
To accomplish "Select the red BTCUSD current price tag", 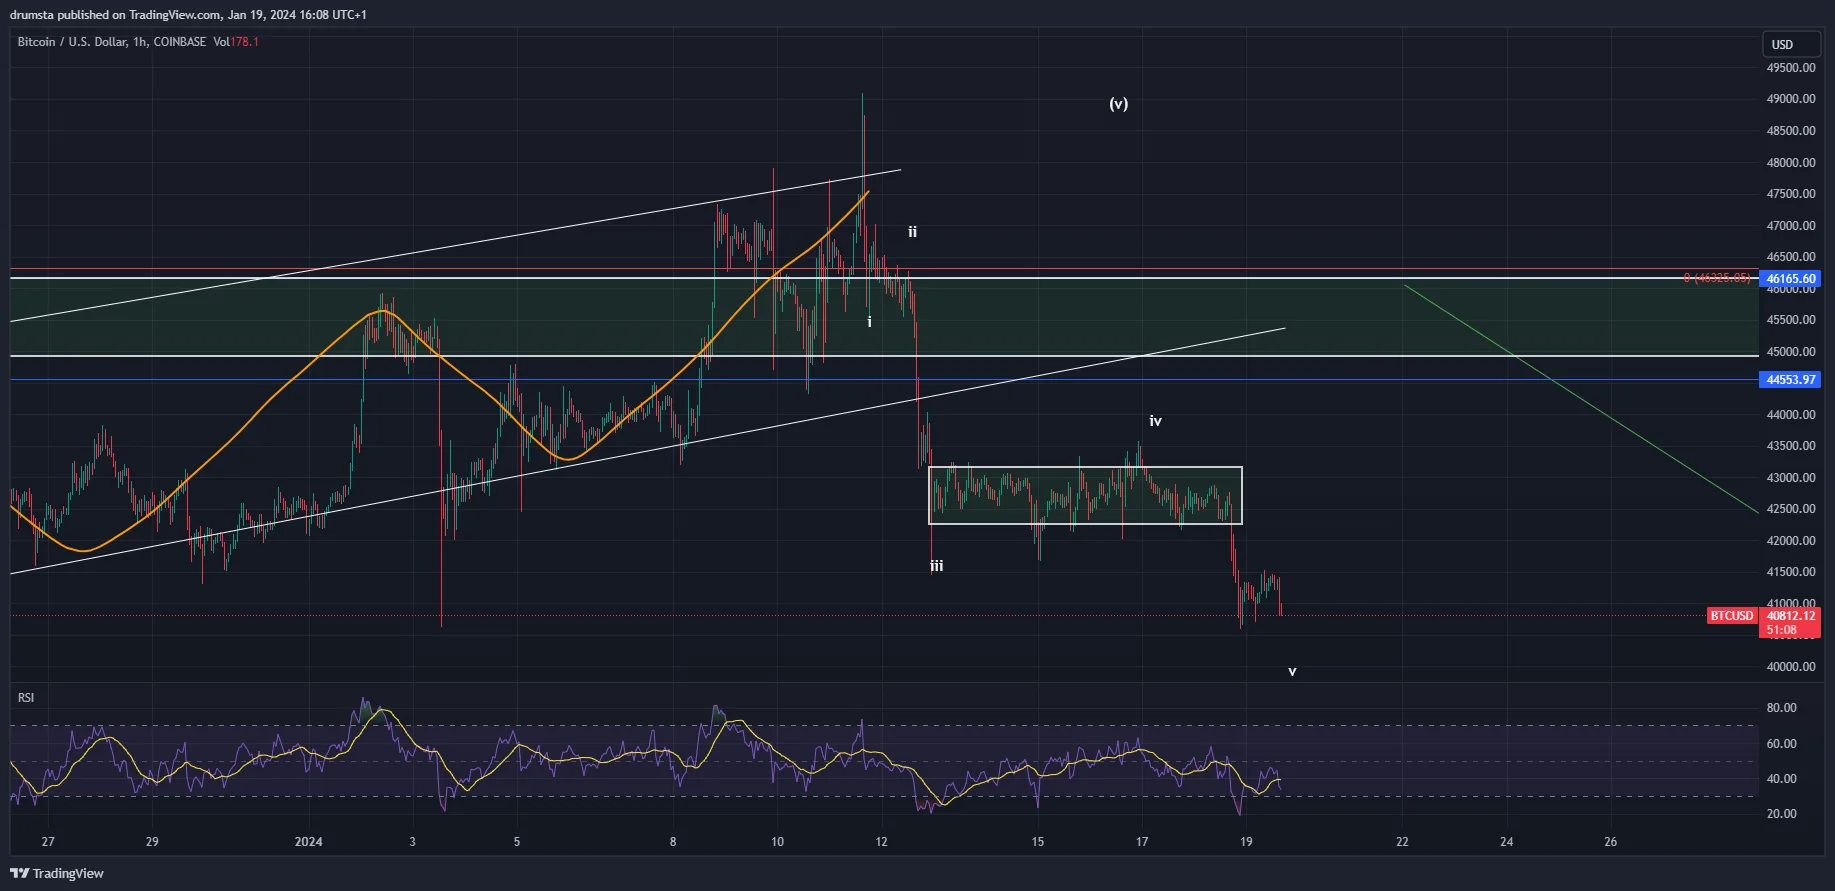I will (1731, 616).
